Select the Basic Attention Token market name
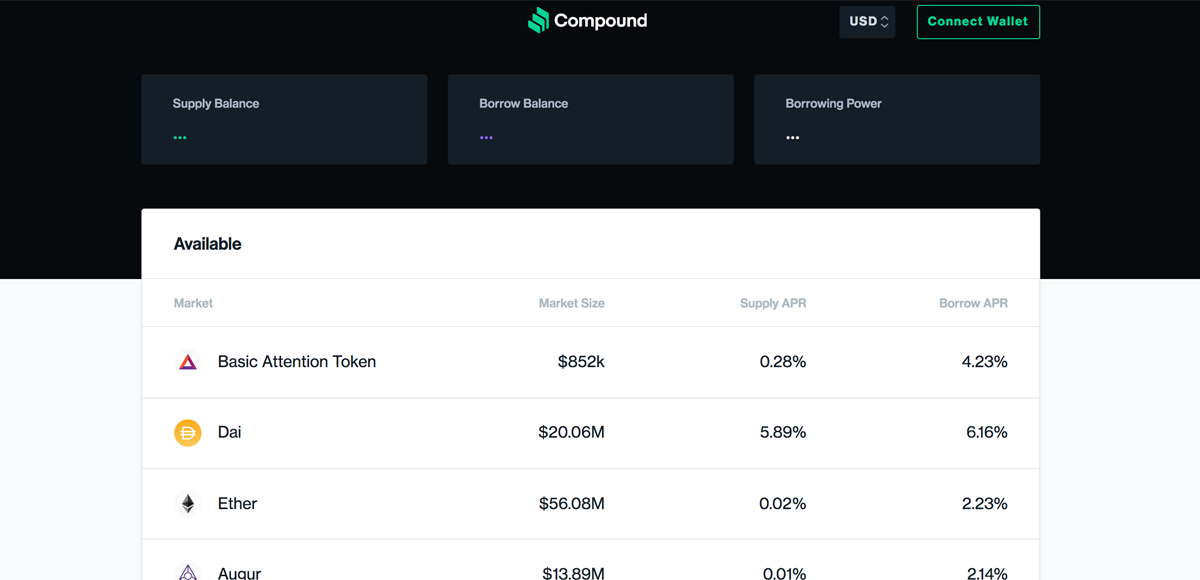Screen dimensions: 1200x580 click(x=297, y=362)
